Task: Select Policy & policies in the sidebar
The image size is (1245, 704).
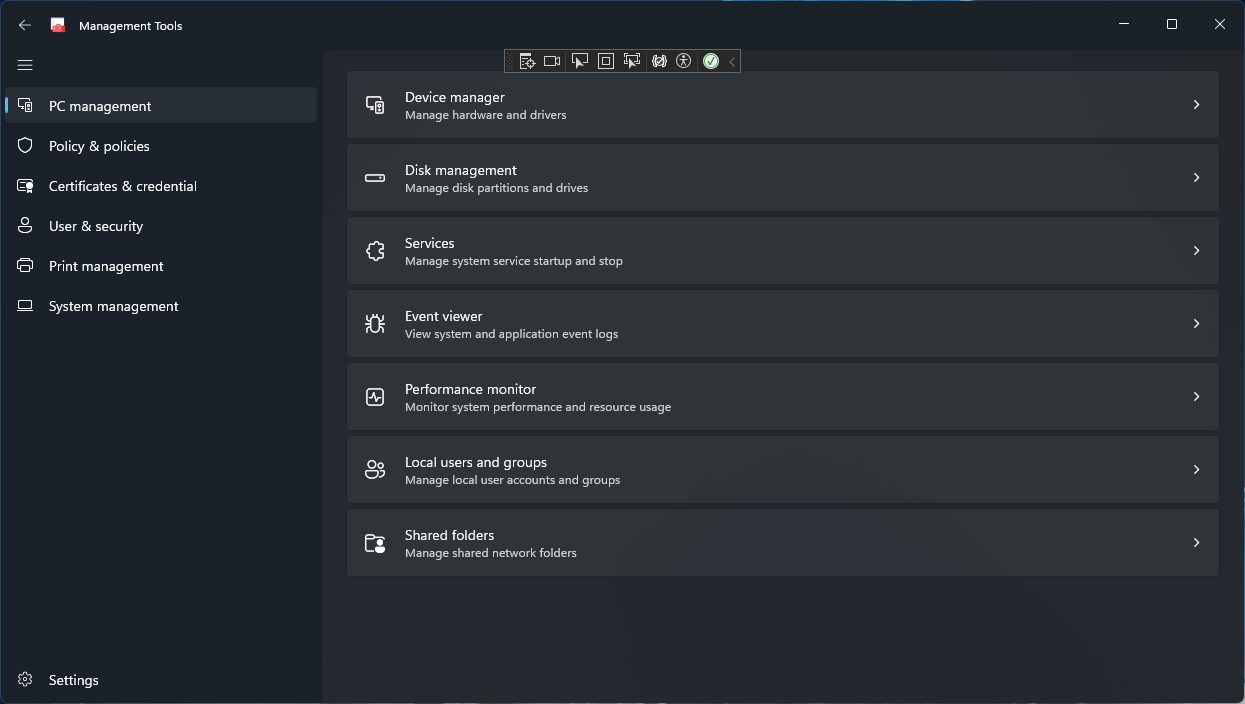Action: (x=99, y=146)
